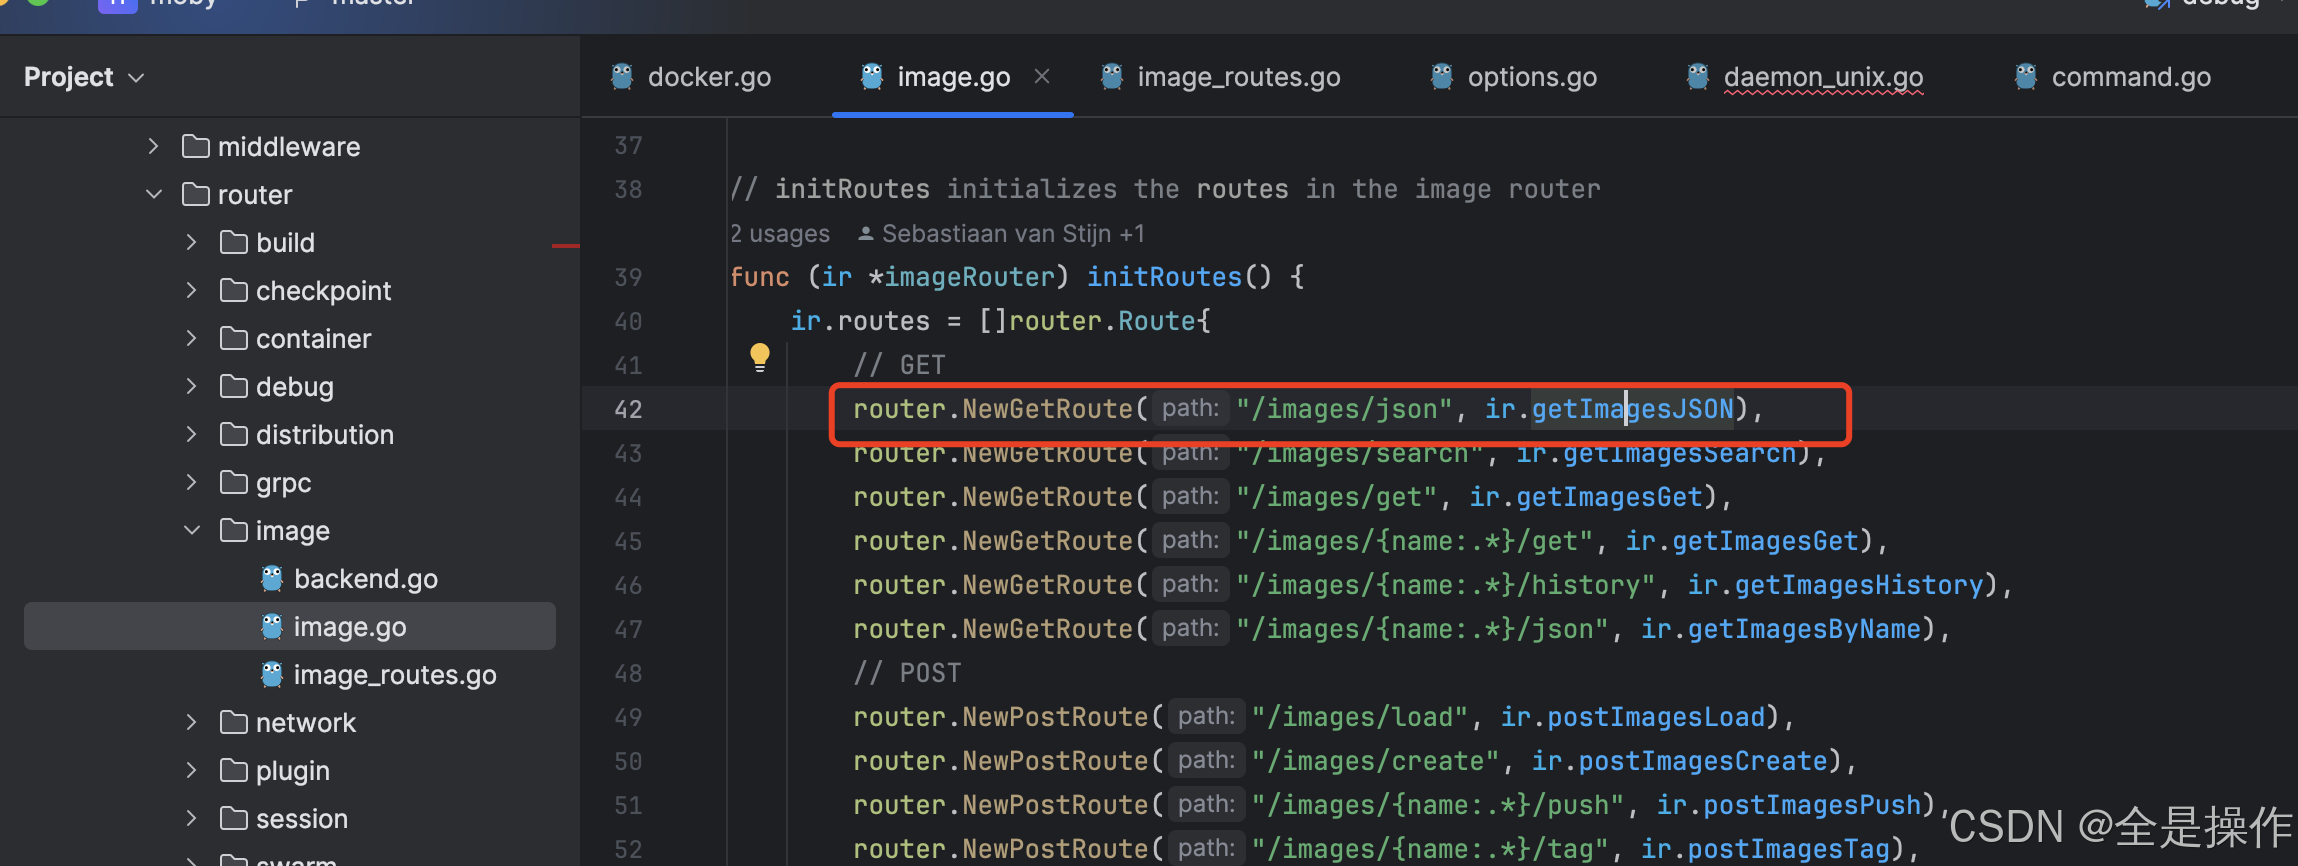Click gopher icon on options.go tab
Screen dimensions: 2298x866
pyautogui.click(x=1442, y=77)
